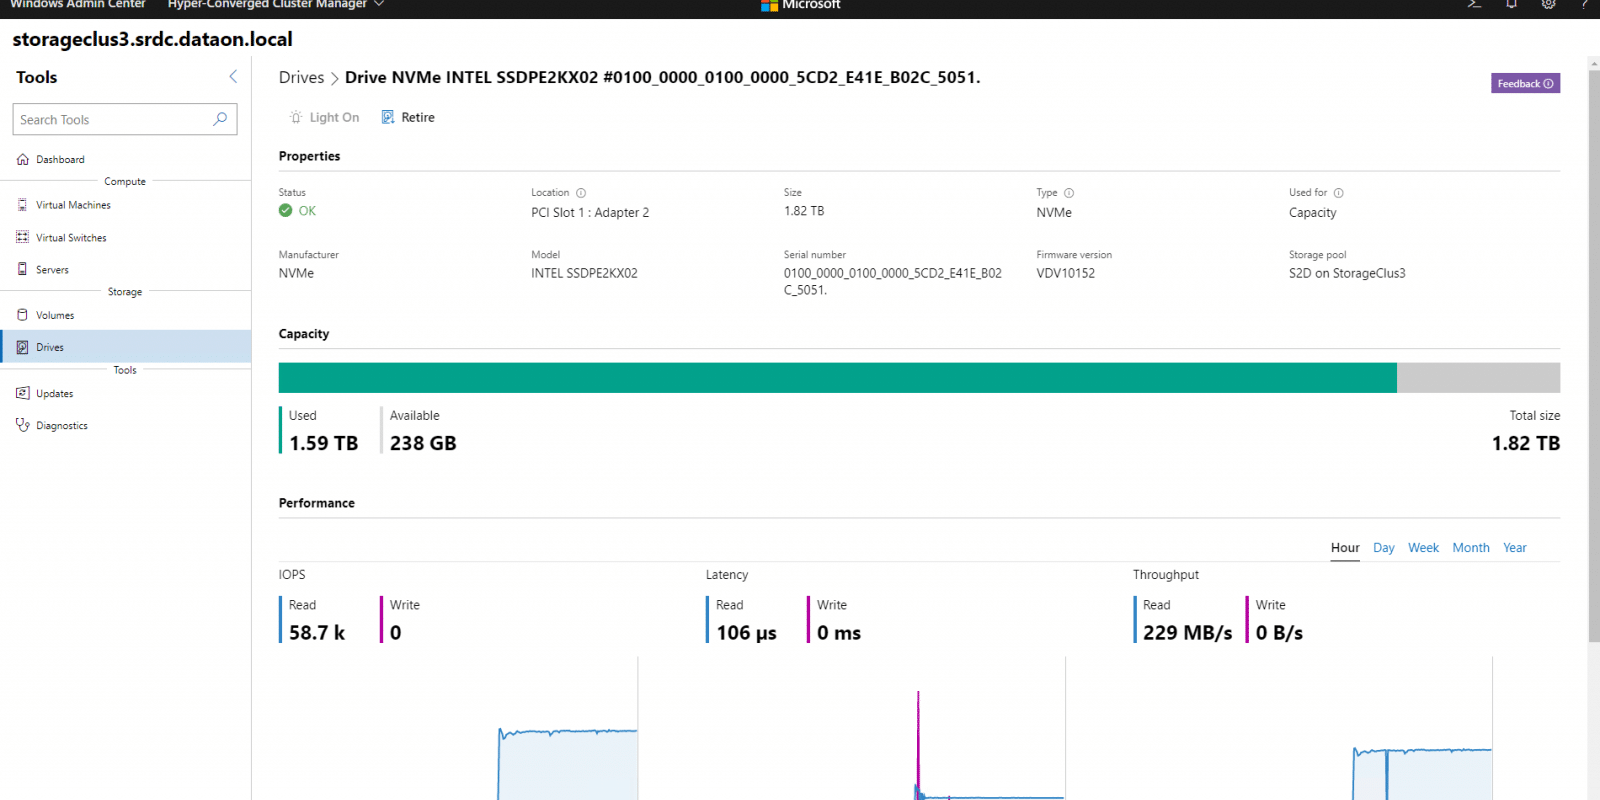Go back via Drives breadcrumb link
Screen dimensions: 1600x800
pyautogui.click(x=302, y=77)
